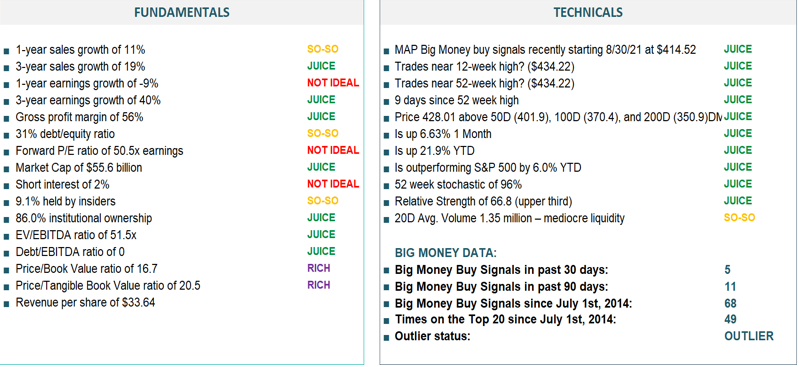Image resolution: width=799 pixels, height=367 pixels.
Task: Click the bullet beside 1-year sales growth
Action: click(x=6, y=51)
